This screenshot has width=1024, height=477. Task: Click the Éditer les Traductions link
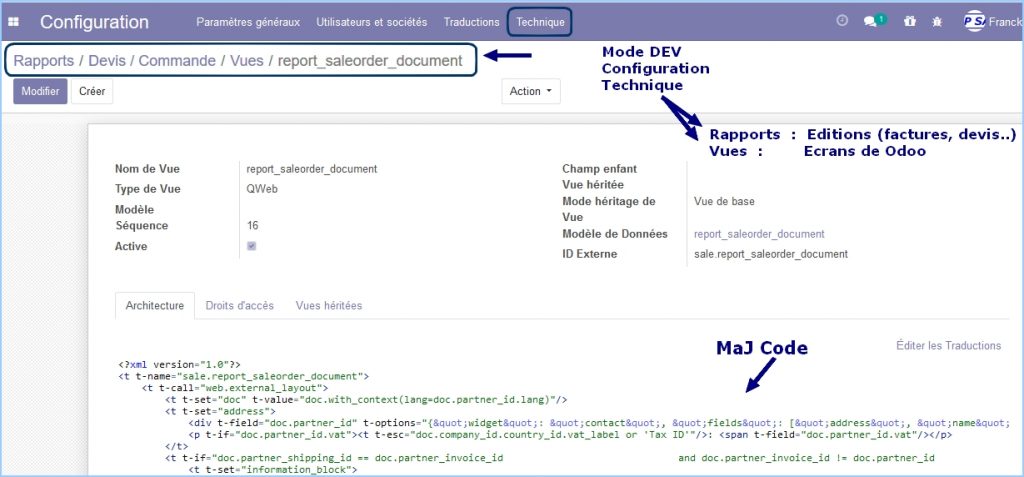(948, 345)
